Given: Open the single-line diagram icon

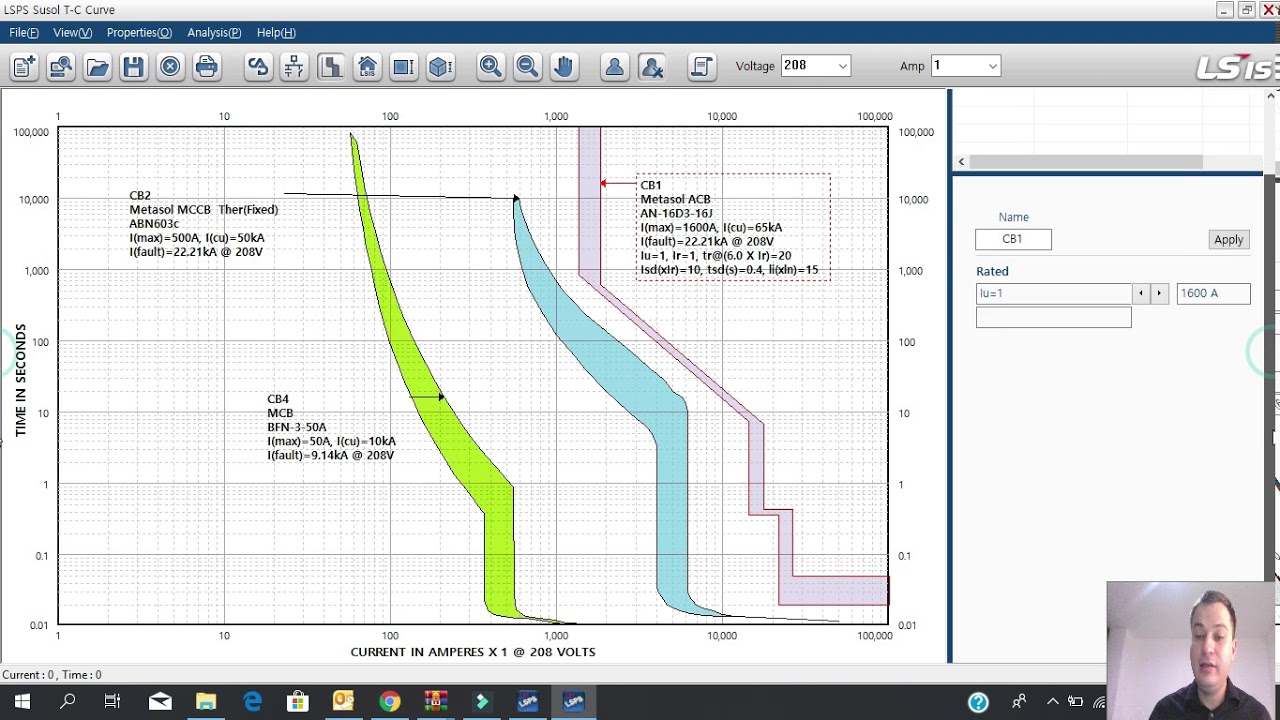Looking at the screenshot, I should coord(294,67).
